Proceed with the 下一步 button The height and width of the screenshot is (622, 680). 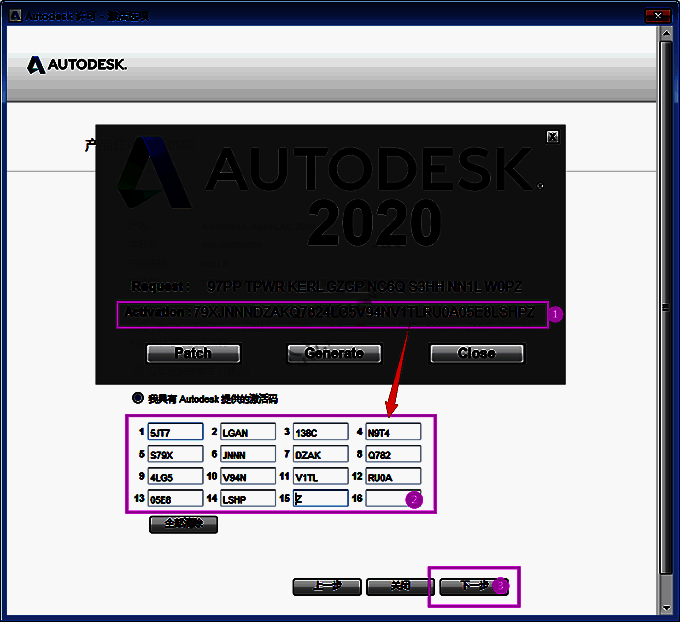tap(474, 586)
